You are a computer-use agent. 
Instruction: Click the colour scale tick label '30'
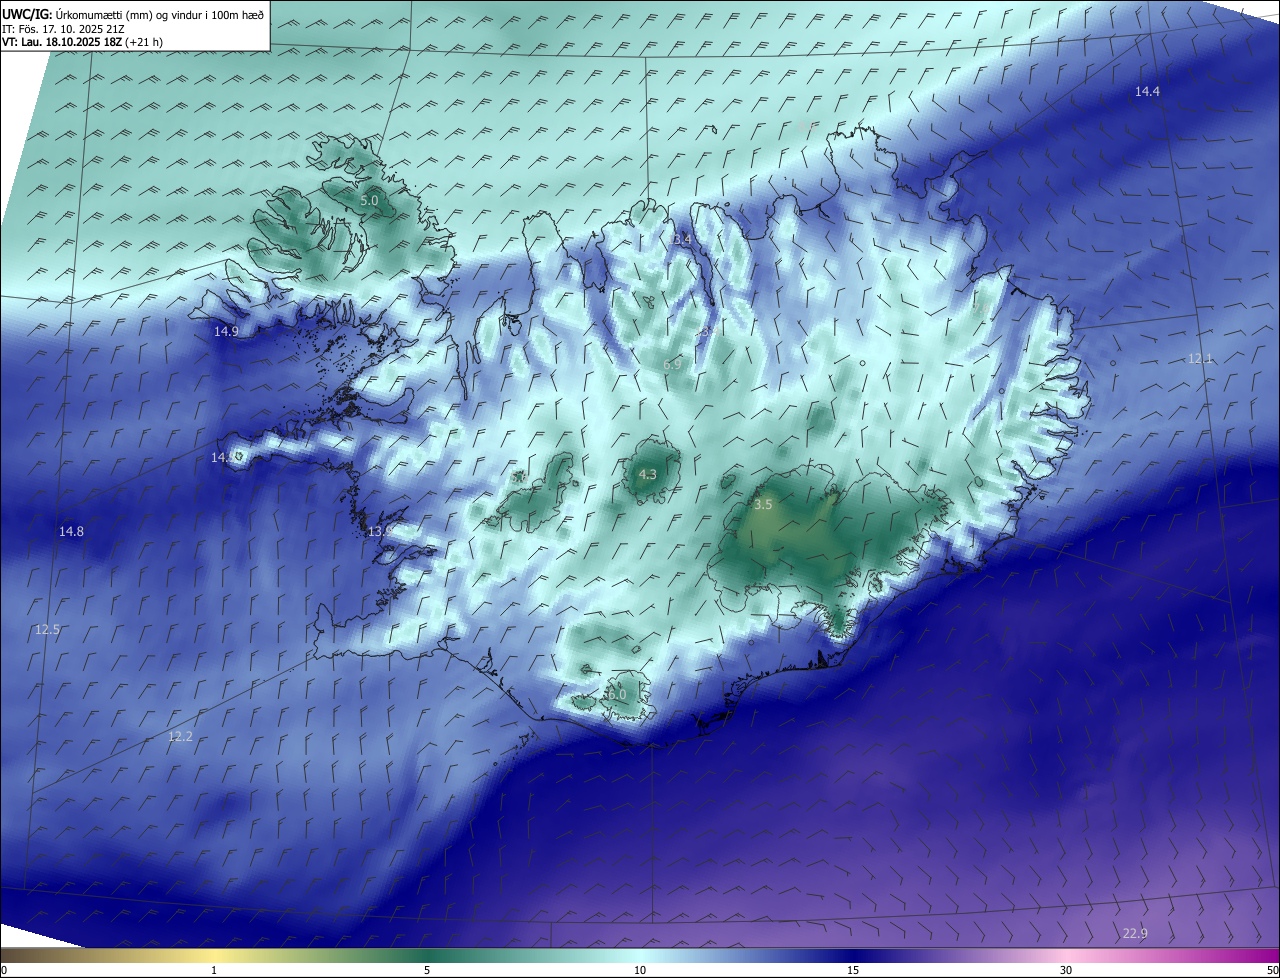(1066, 971)
